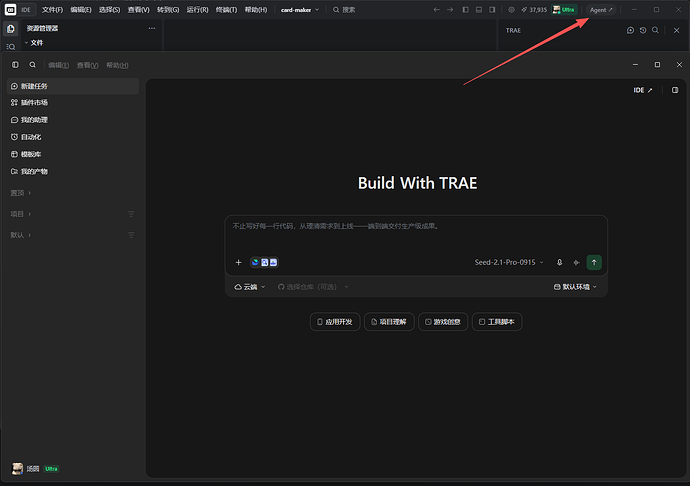
Task: Open 自动化 in the sidebar
Action: [73, 137]
